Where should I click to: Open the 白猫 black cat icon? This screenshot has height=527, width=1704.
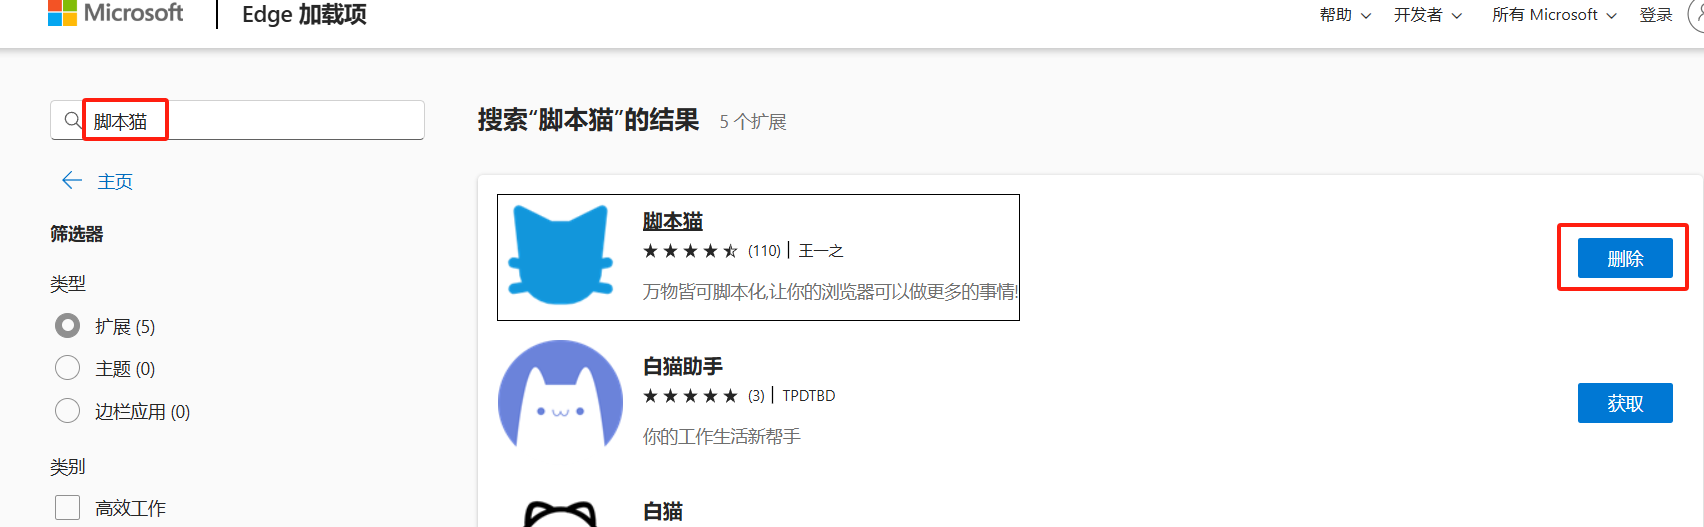560,513
